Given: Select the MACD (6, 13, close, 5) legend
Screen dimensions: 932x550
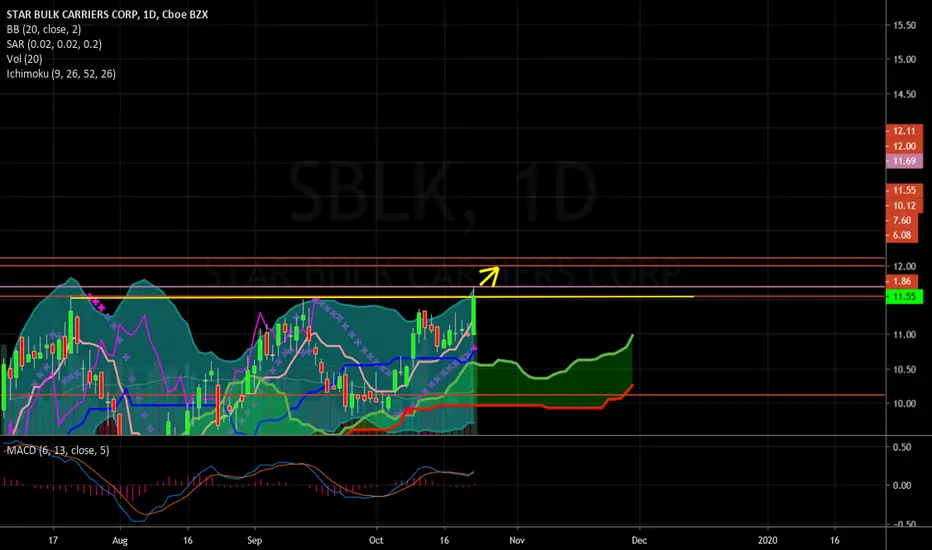Looking at the screenshot, I should [x=58, y=450].
